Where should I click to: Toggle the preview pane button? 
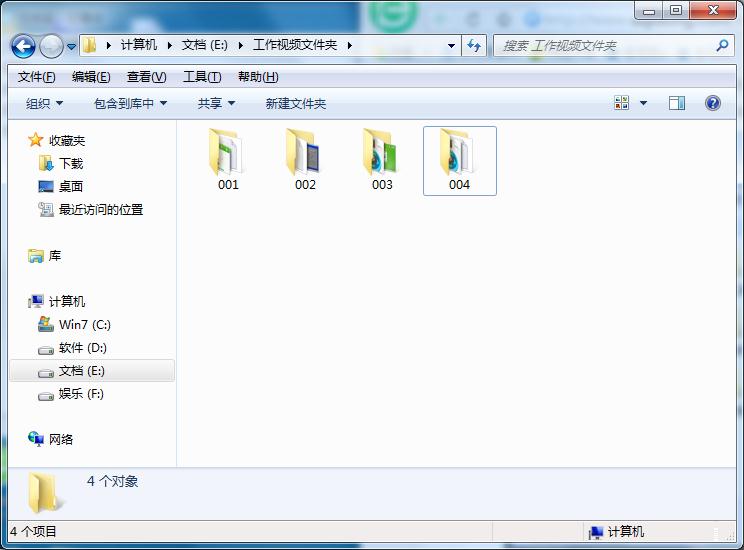[677, 103]
